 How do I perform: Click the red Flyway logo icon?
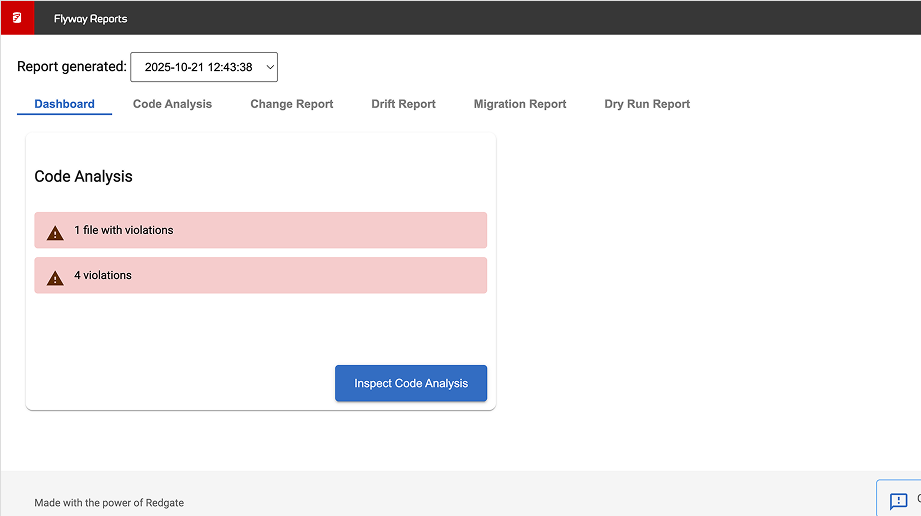click(x=17, y=18)
